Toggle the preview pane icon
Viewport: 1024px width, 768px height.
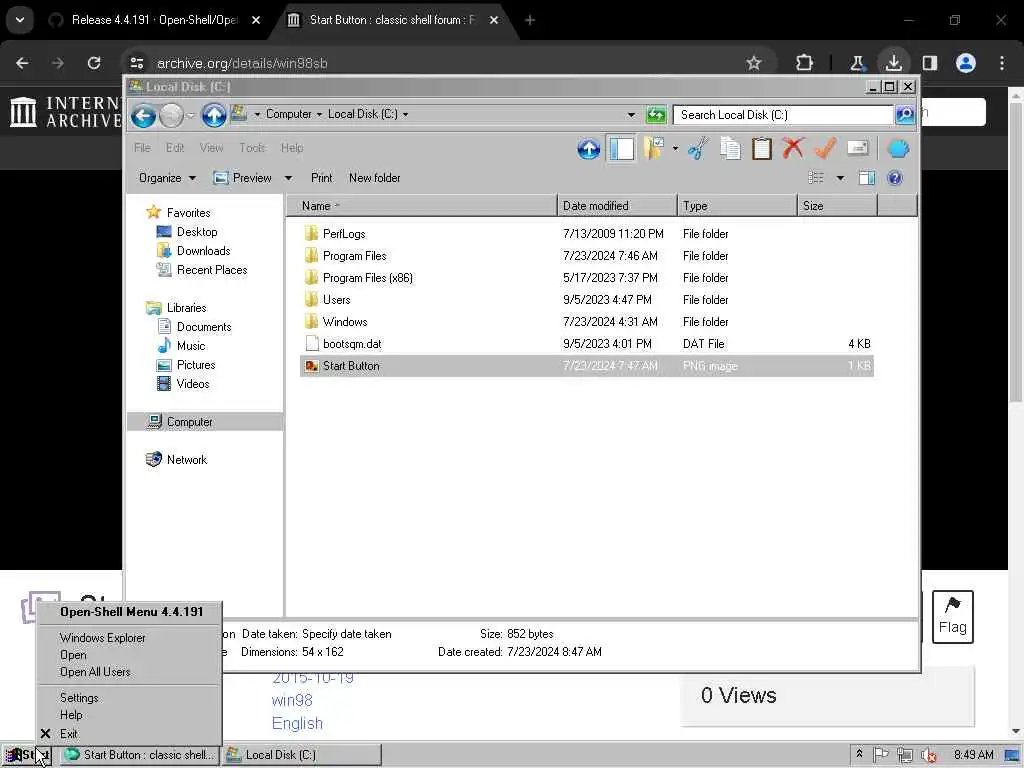pyautogui.click(x=867, y=178)
